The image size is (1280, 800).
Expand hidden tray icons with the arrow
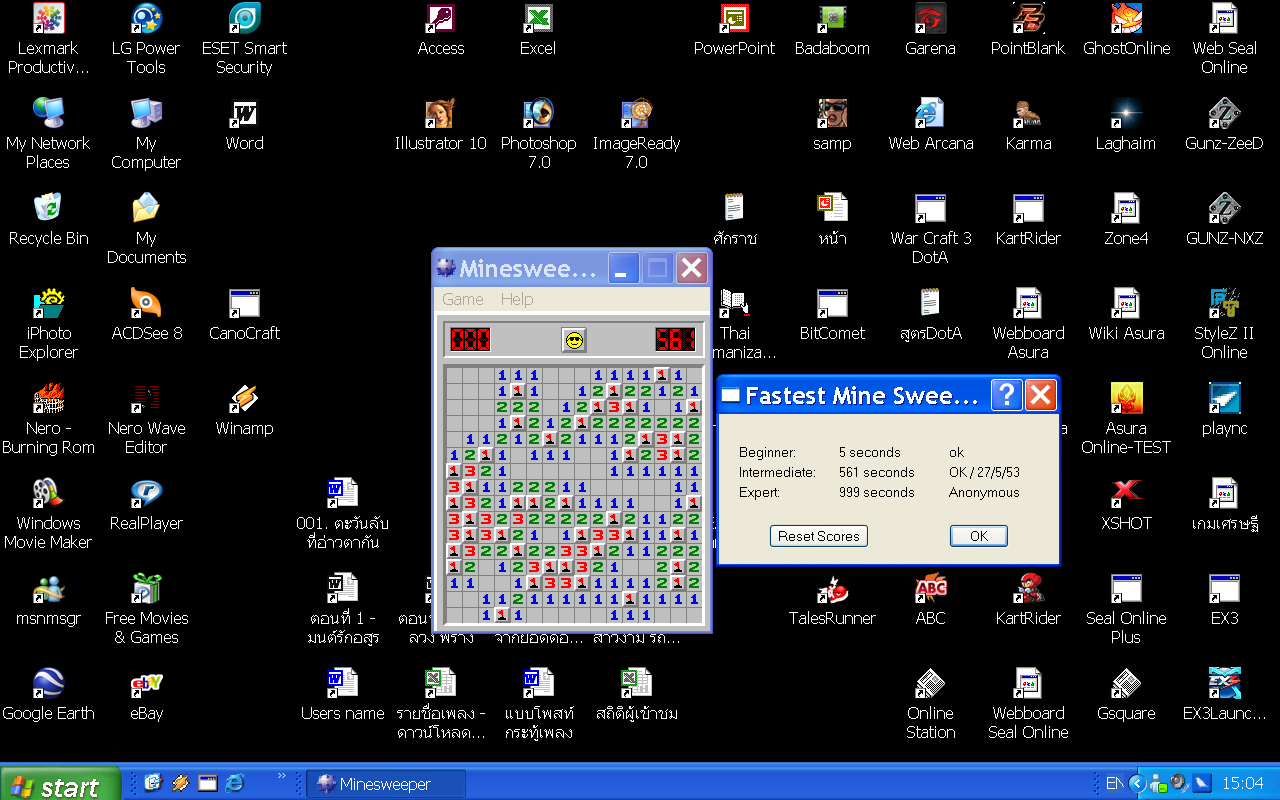[x=1137, y=783]
